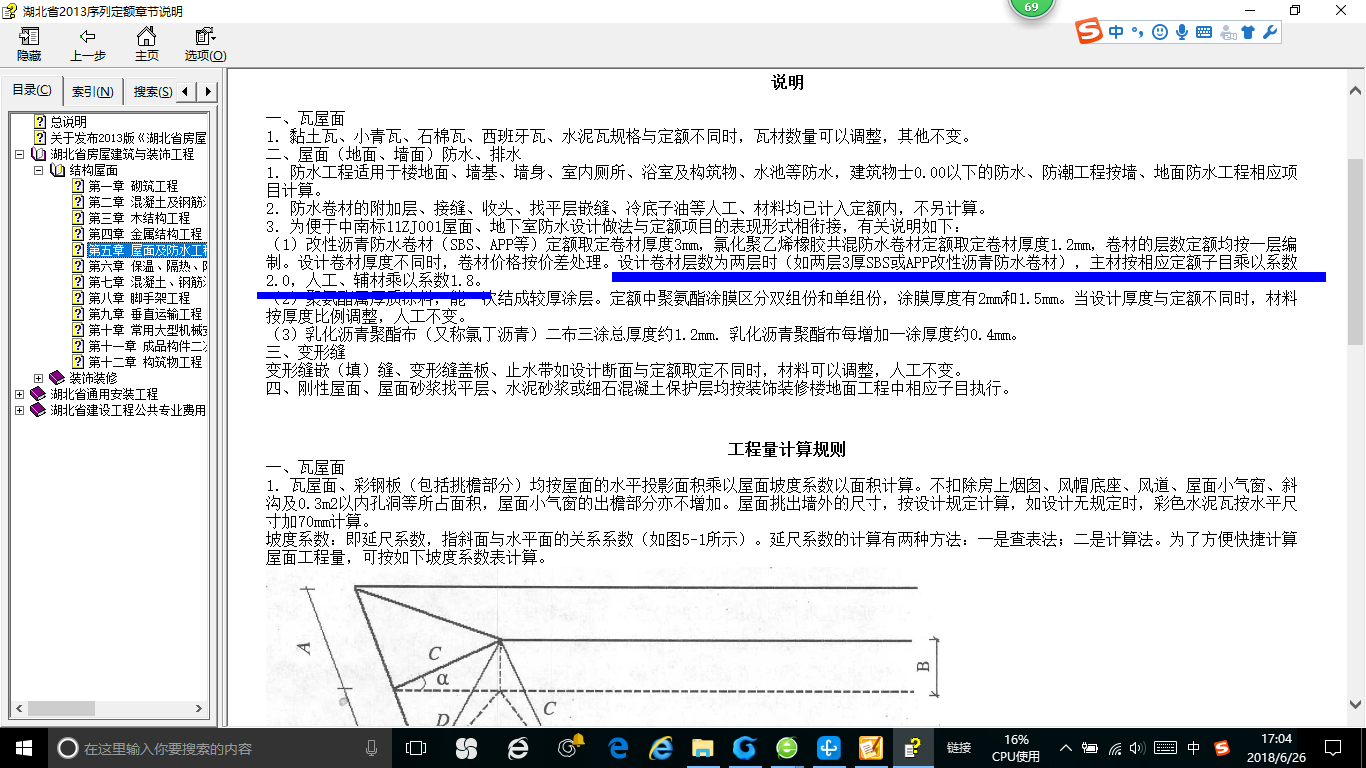
Task: Click the taskbar search microphone icon
Action: pyautogui.click(x=372, y=747)
